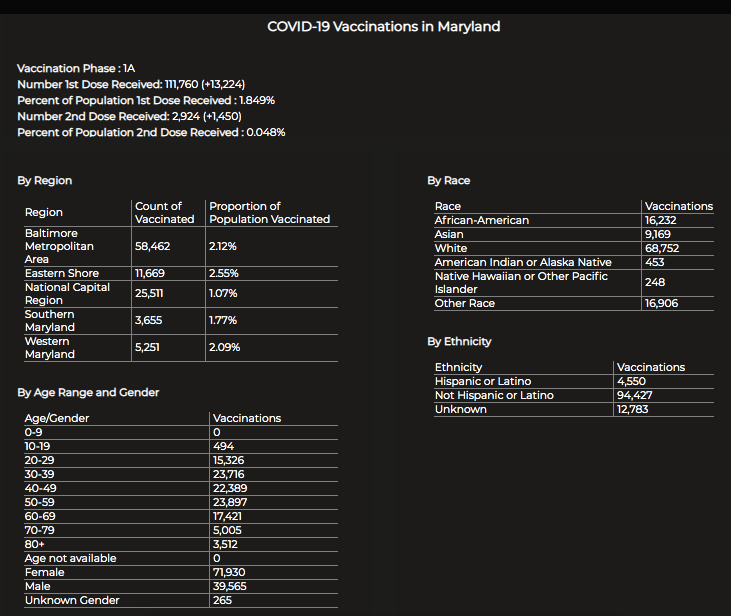The image size is (731, 616).
Task: Click the By Race section heading
Action: pyautogui.click(x=448, y=181)
